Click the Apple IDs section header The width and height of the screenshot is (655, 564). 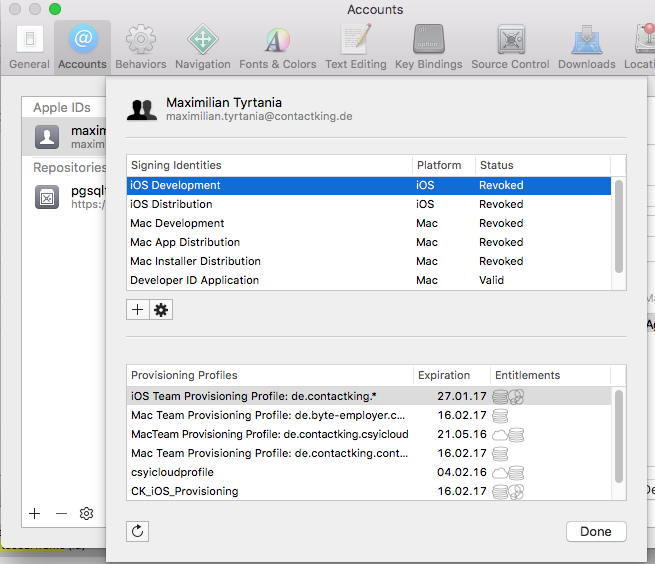point(62,107)
